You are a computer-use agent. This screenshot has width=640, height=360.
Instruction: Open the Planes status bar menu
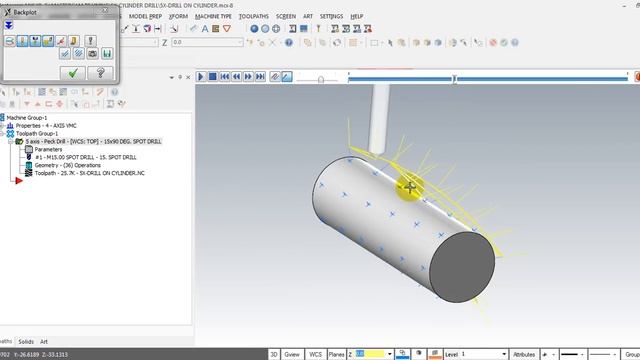[336, 354]
